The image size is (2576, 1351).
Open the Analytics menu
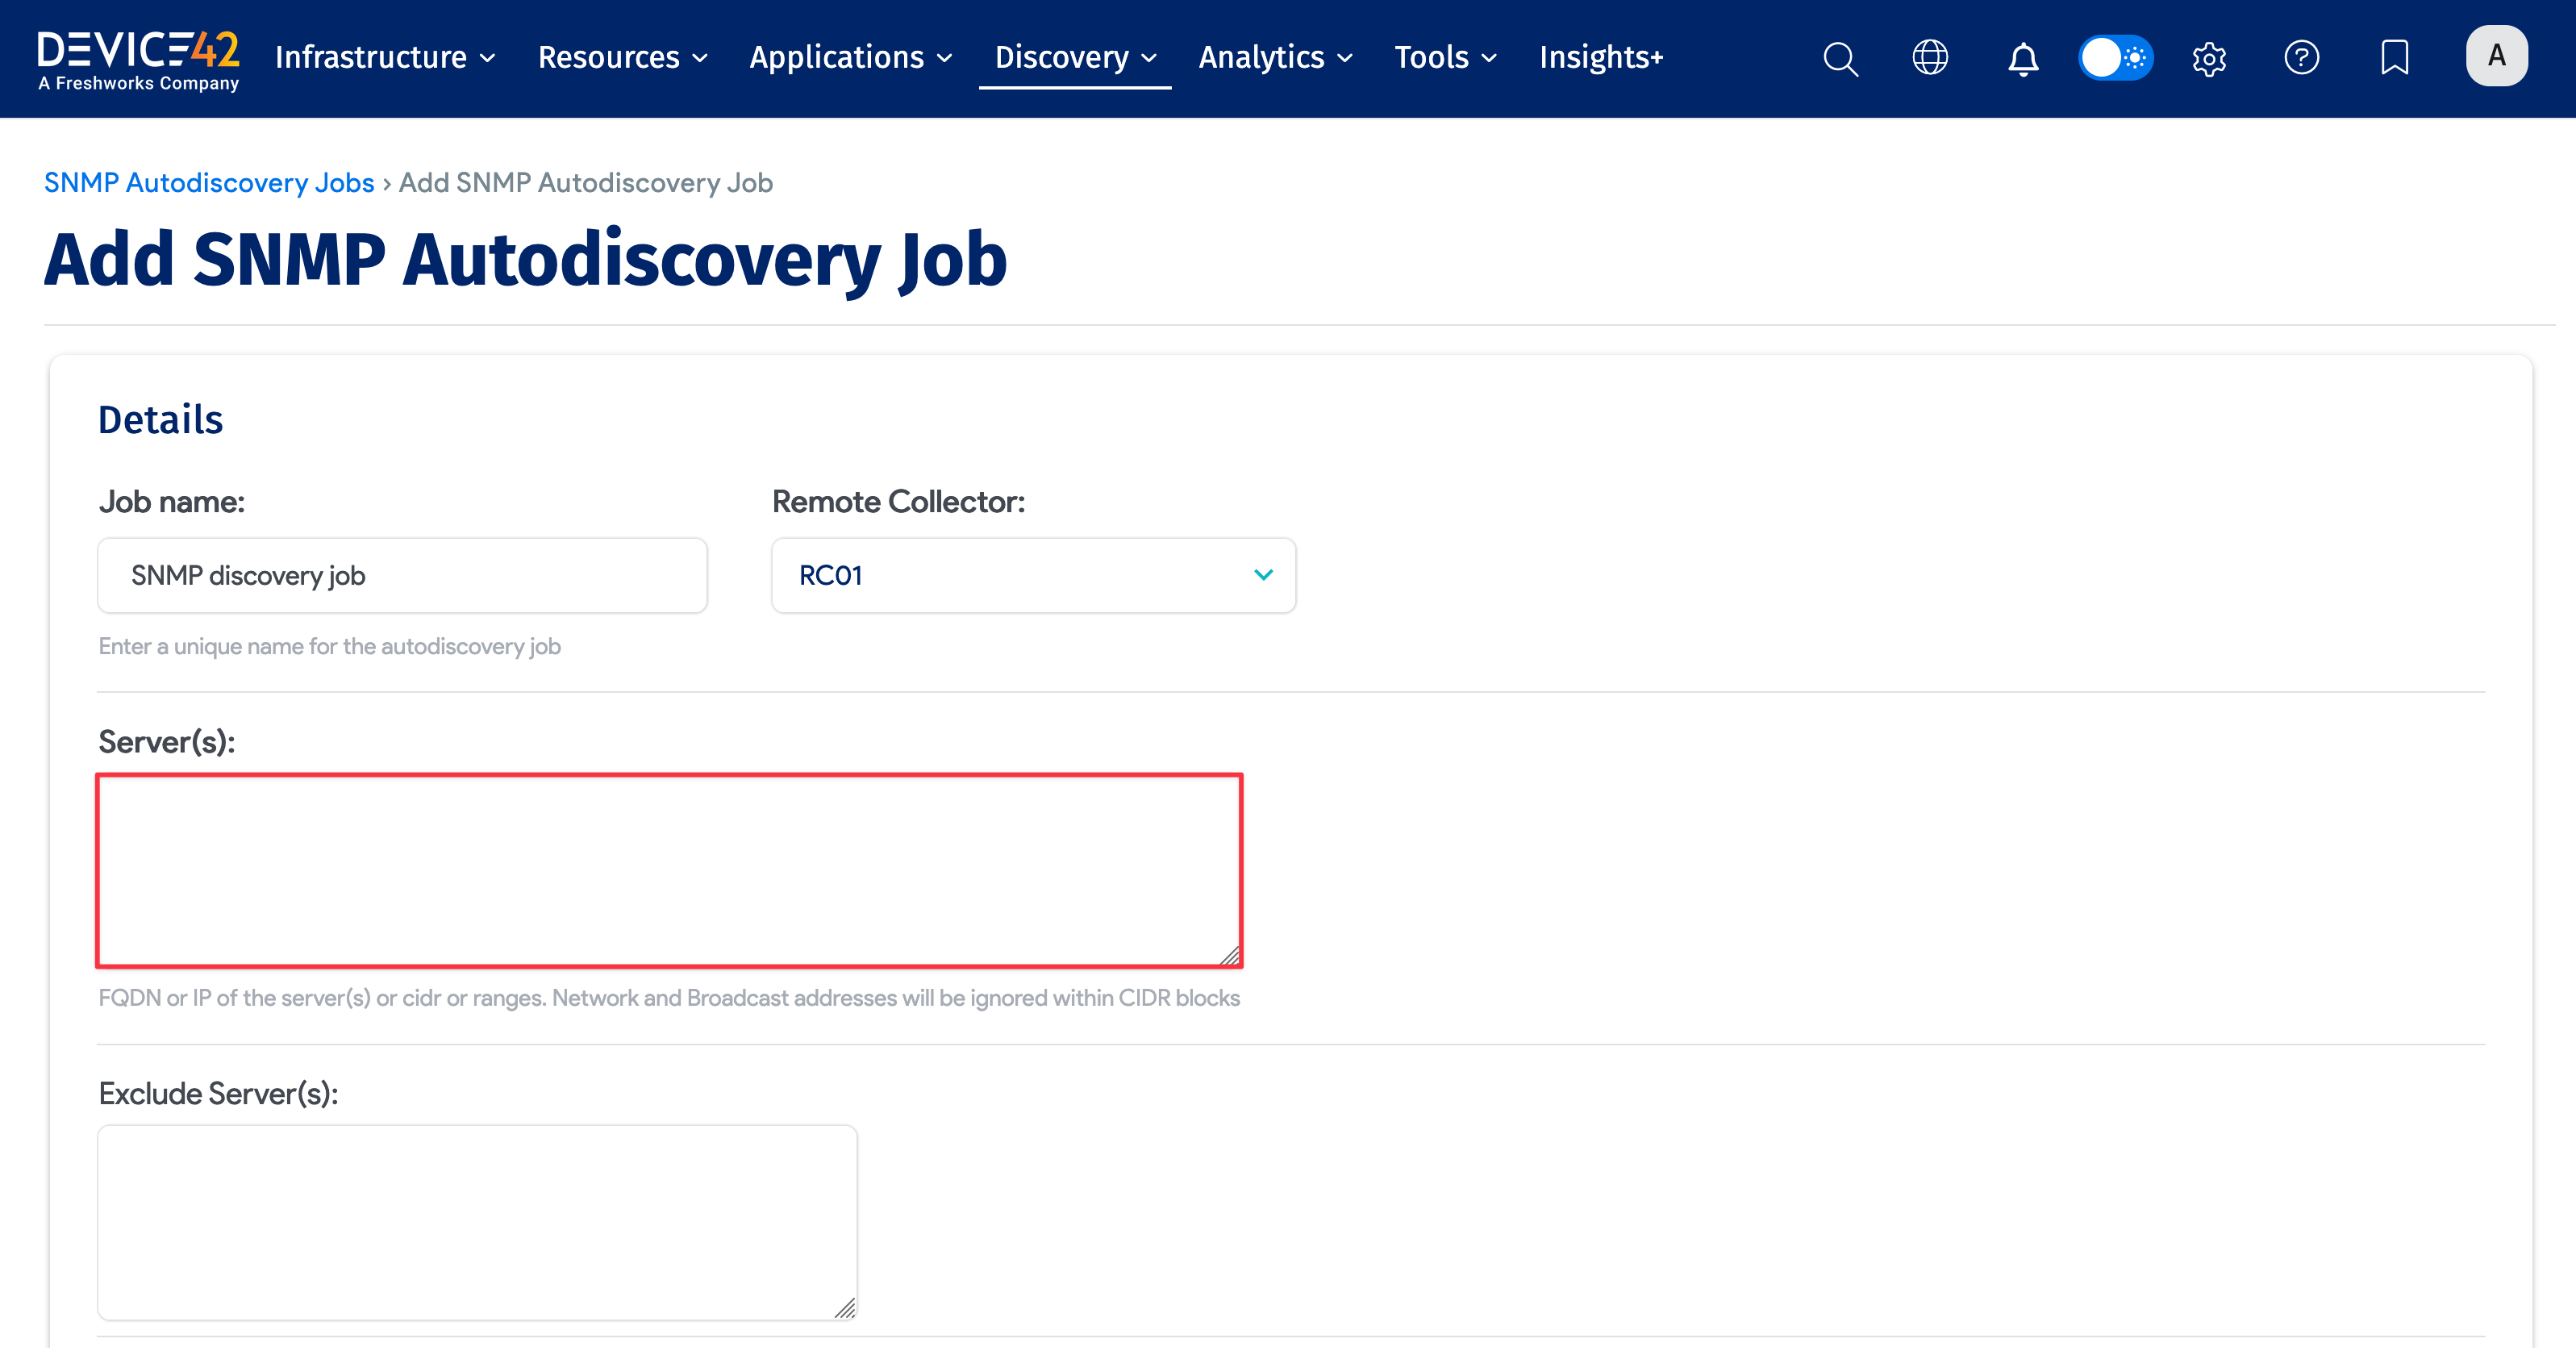(x=1275, y=58)
